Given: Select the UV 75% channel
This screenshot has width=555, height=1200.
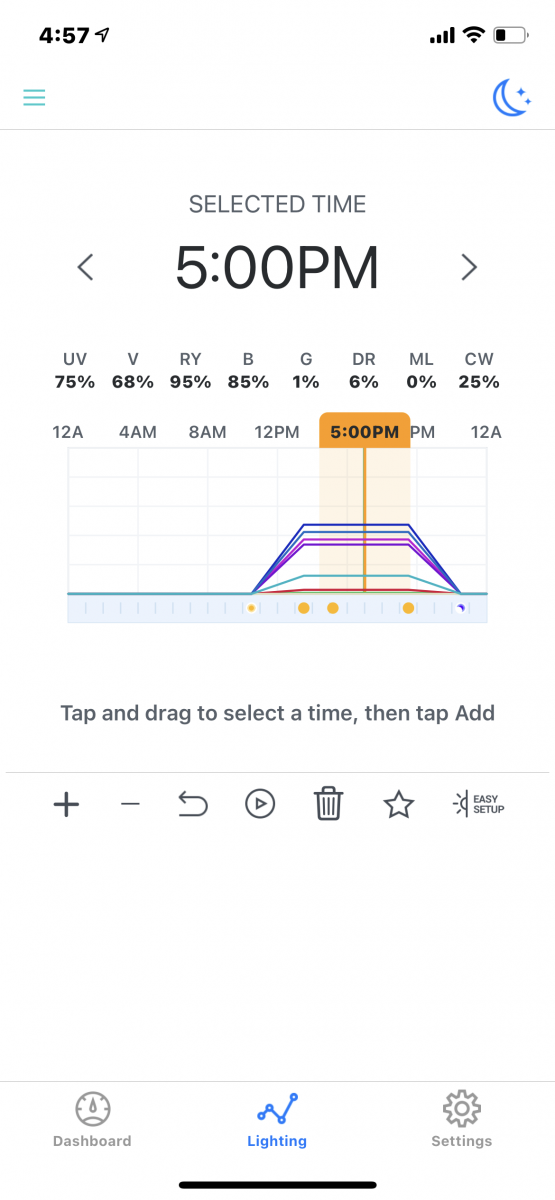Looking at the screenshot, I should 75,371.
